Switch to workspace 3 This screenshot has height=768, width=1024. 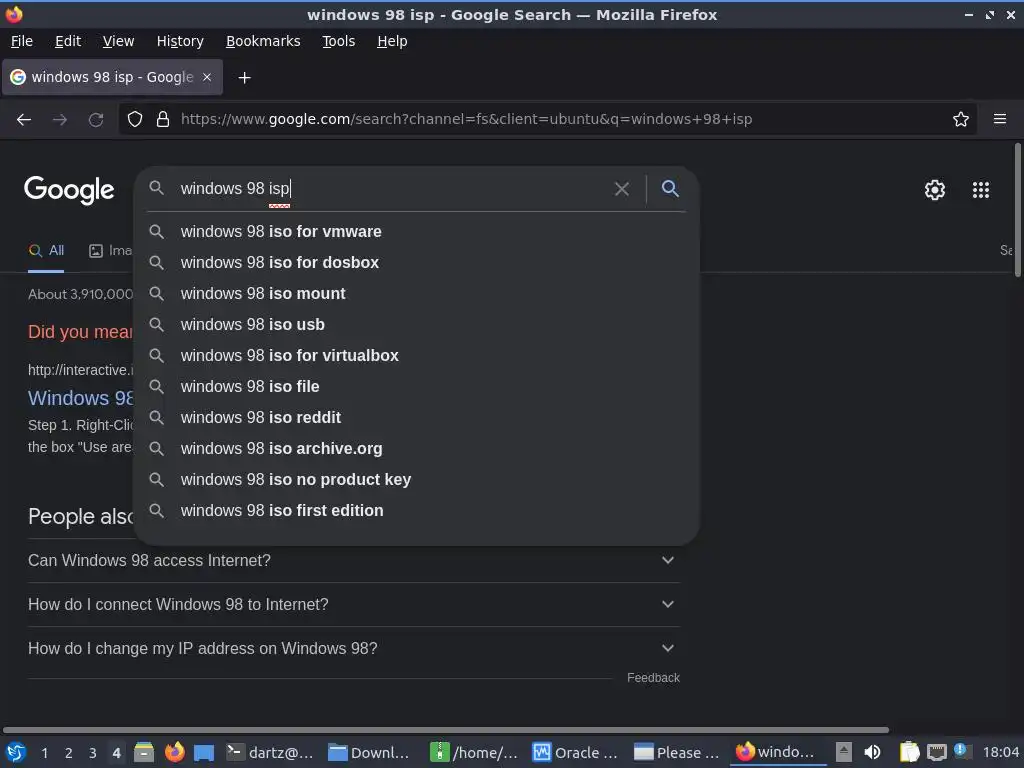(93, 753)
